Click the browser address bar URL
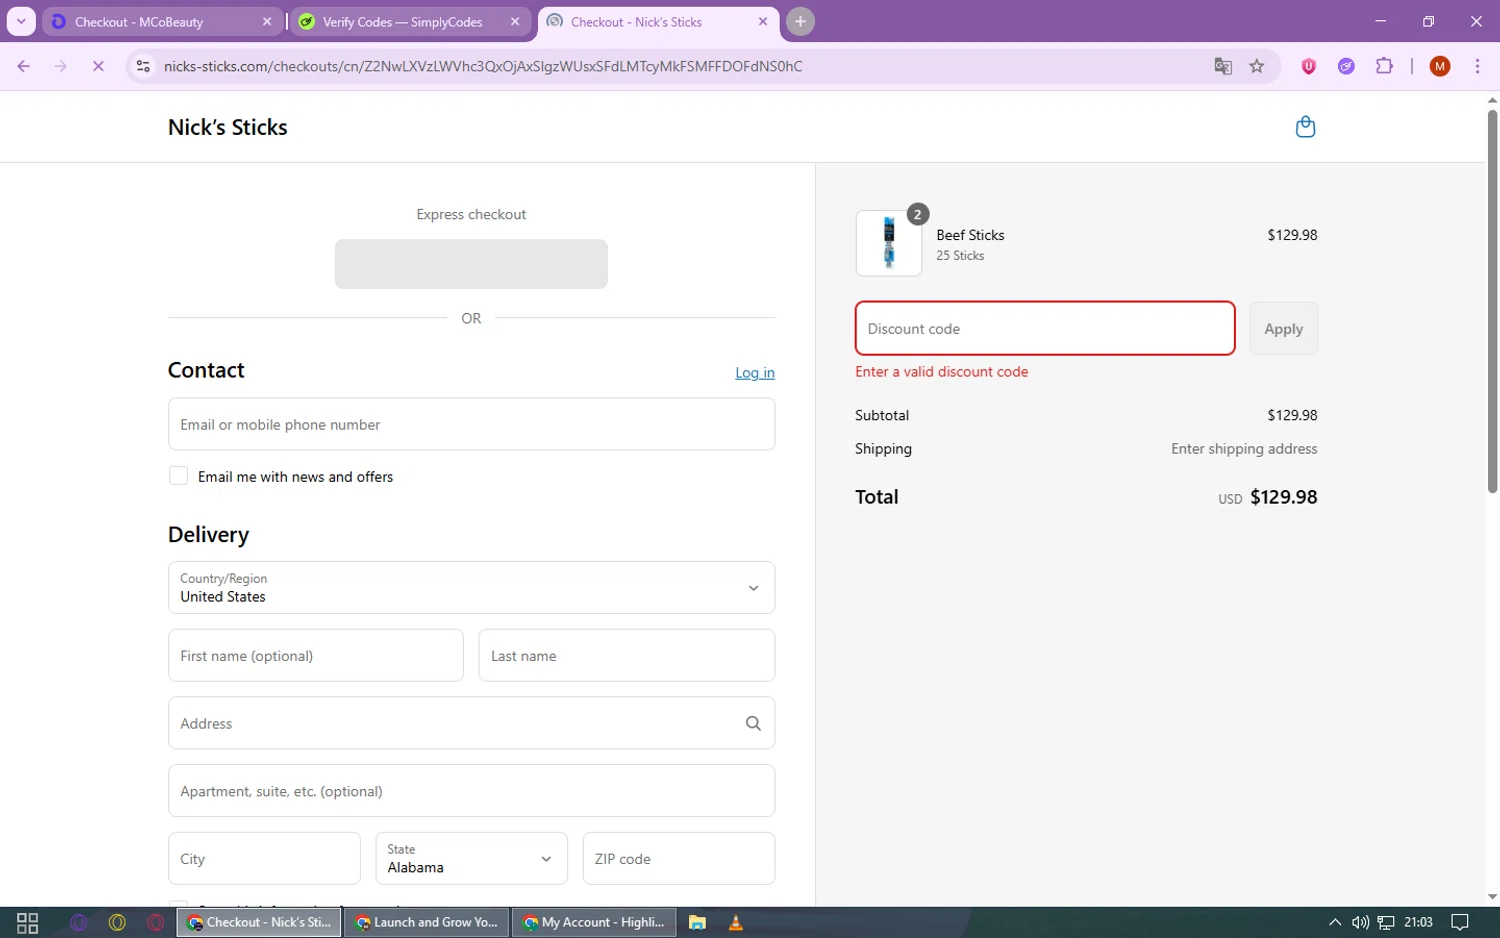 pyautogui.click(x=483, y=66)
